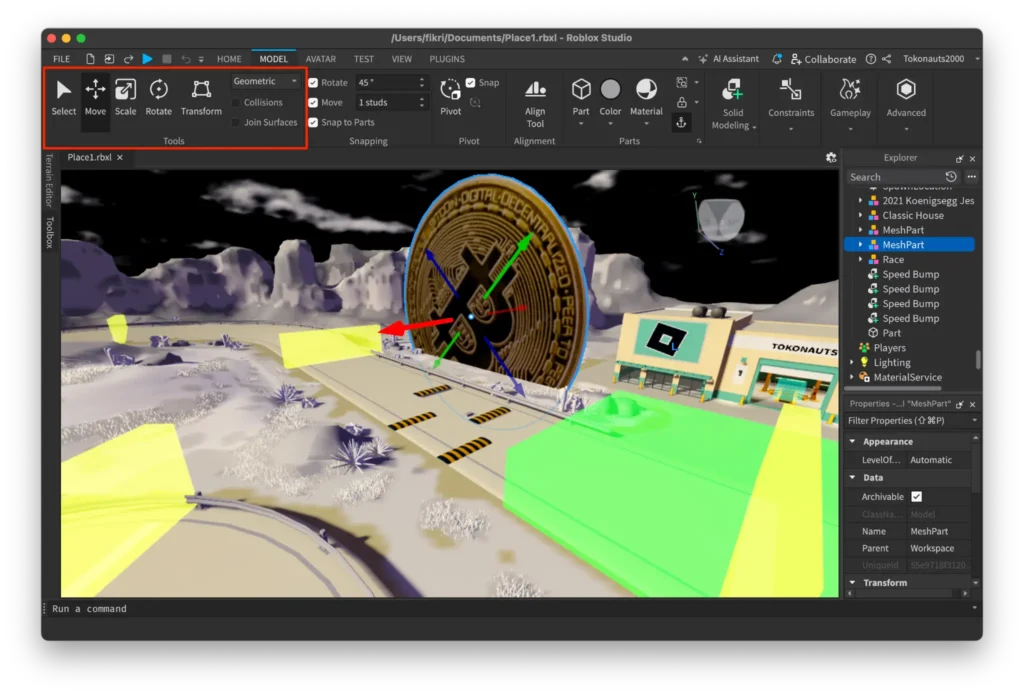The height and width of the screenshot is (695, 1024).
Task: Open the Toolbox side panel tab
Action: point(49,233)
